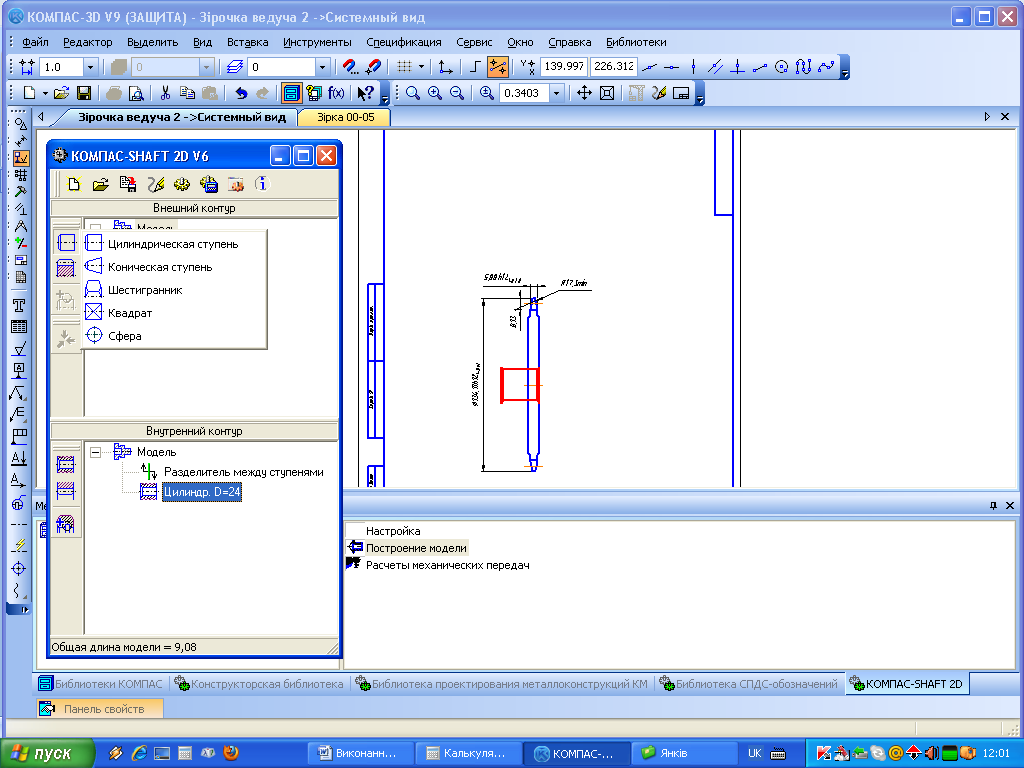
Task: Click the X coordinate field 139.997
Action: 564,67
